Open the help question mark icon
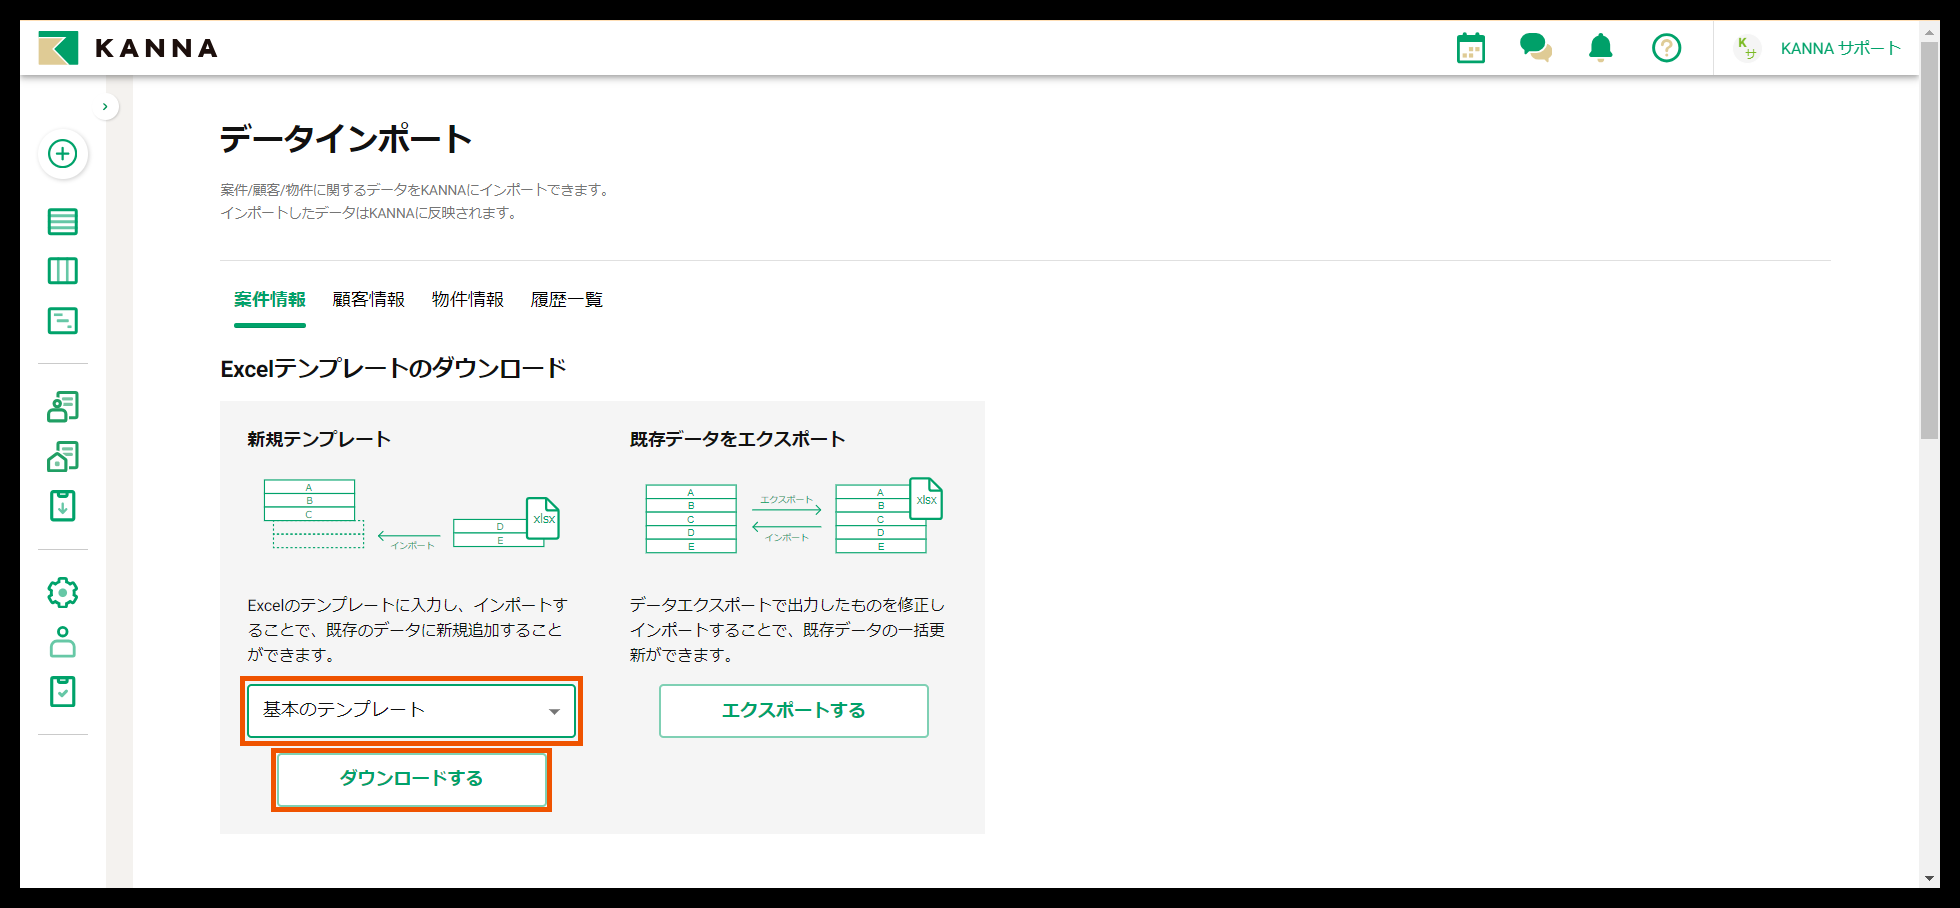The height and width of the screenshot is (908, 1960). click(x=1666, y=47)
